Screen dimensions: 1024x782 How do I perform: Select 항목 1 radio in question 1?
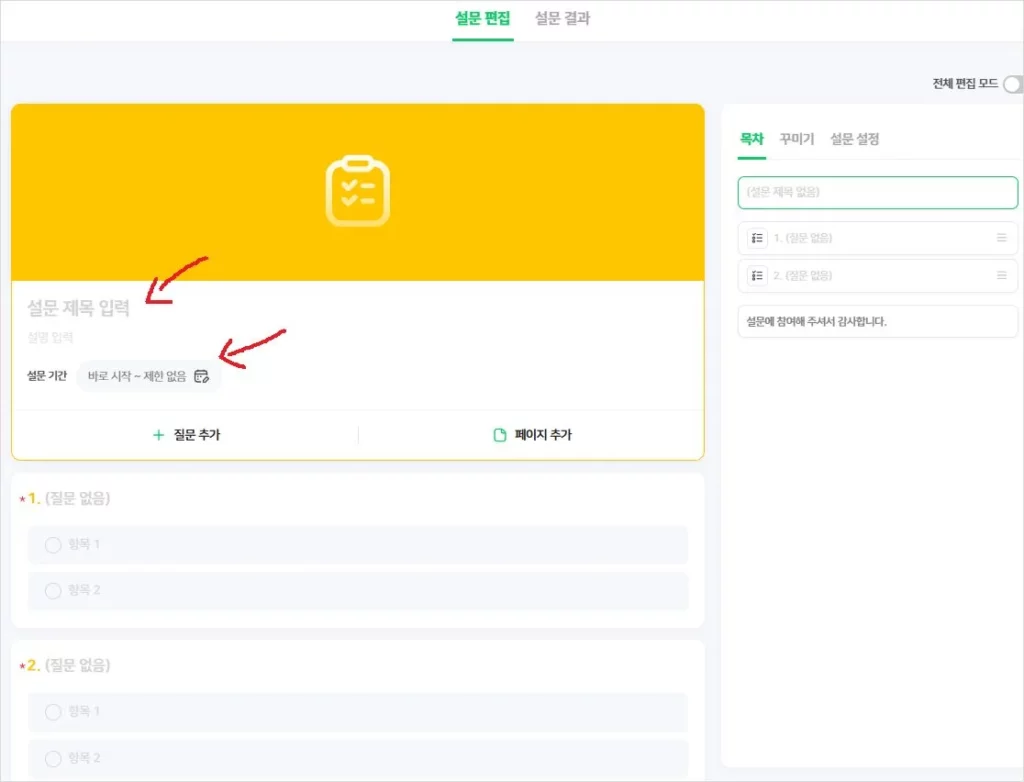pyautogui.click(x=53, y=545)
